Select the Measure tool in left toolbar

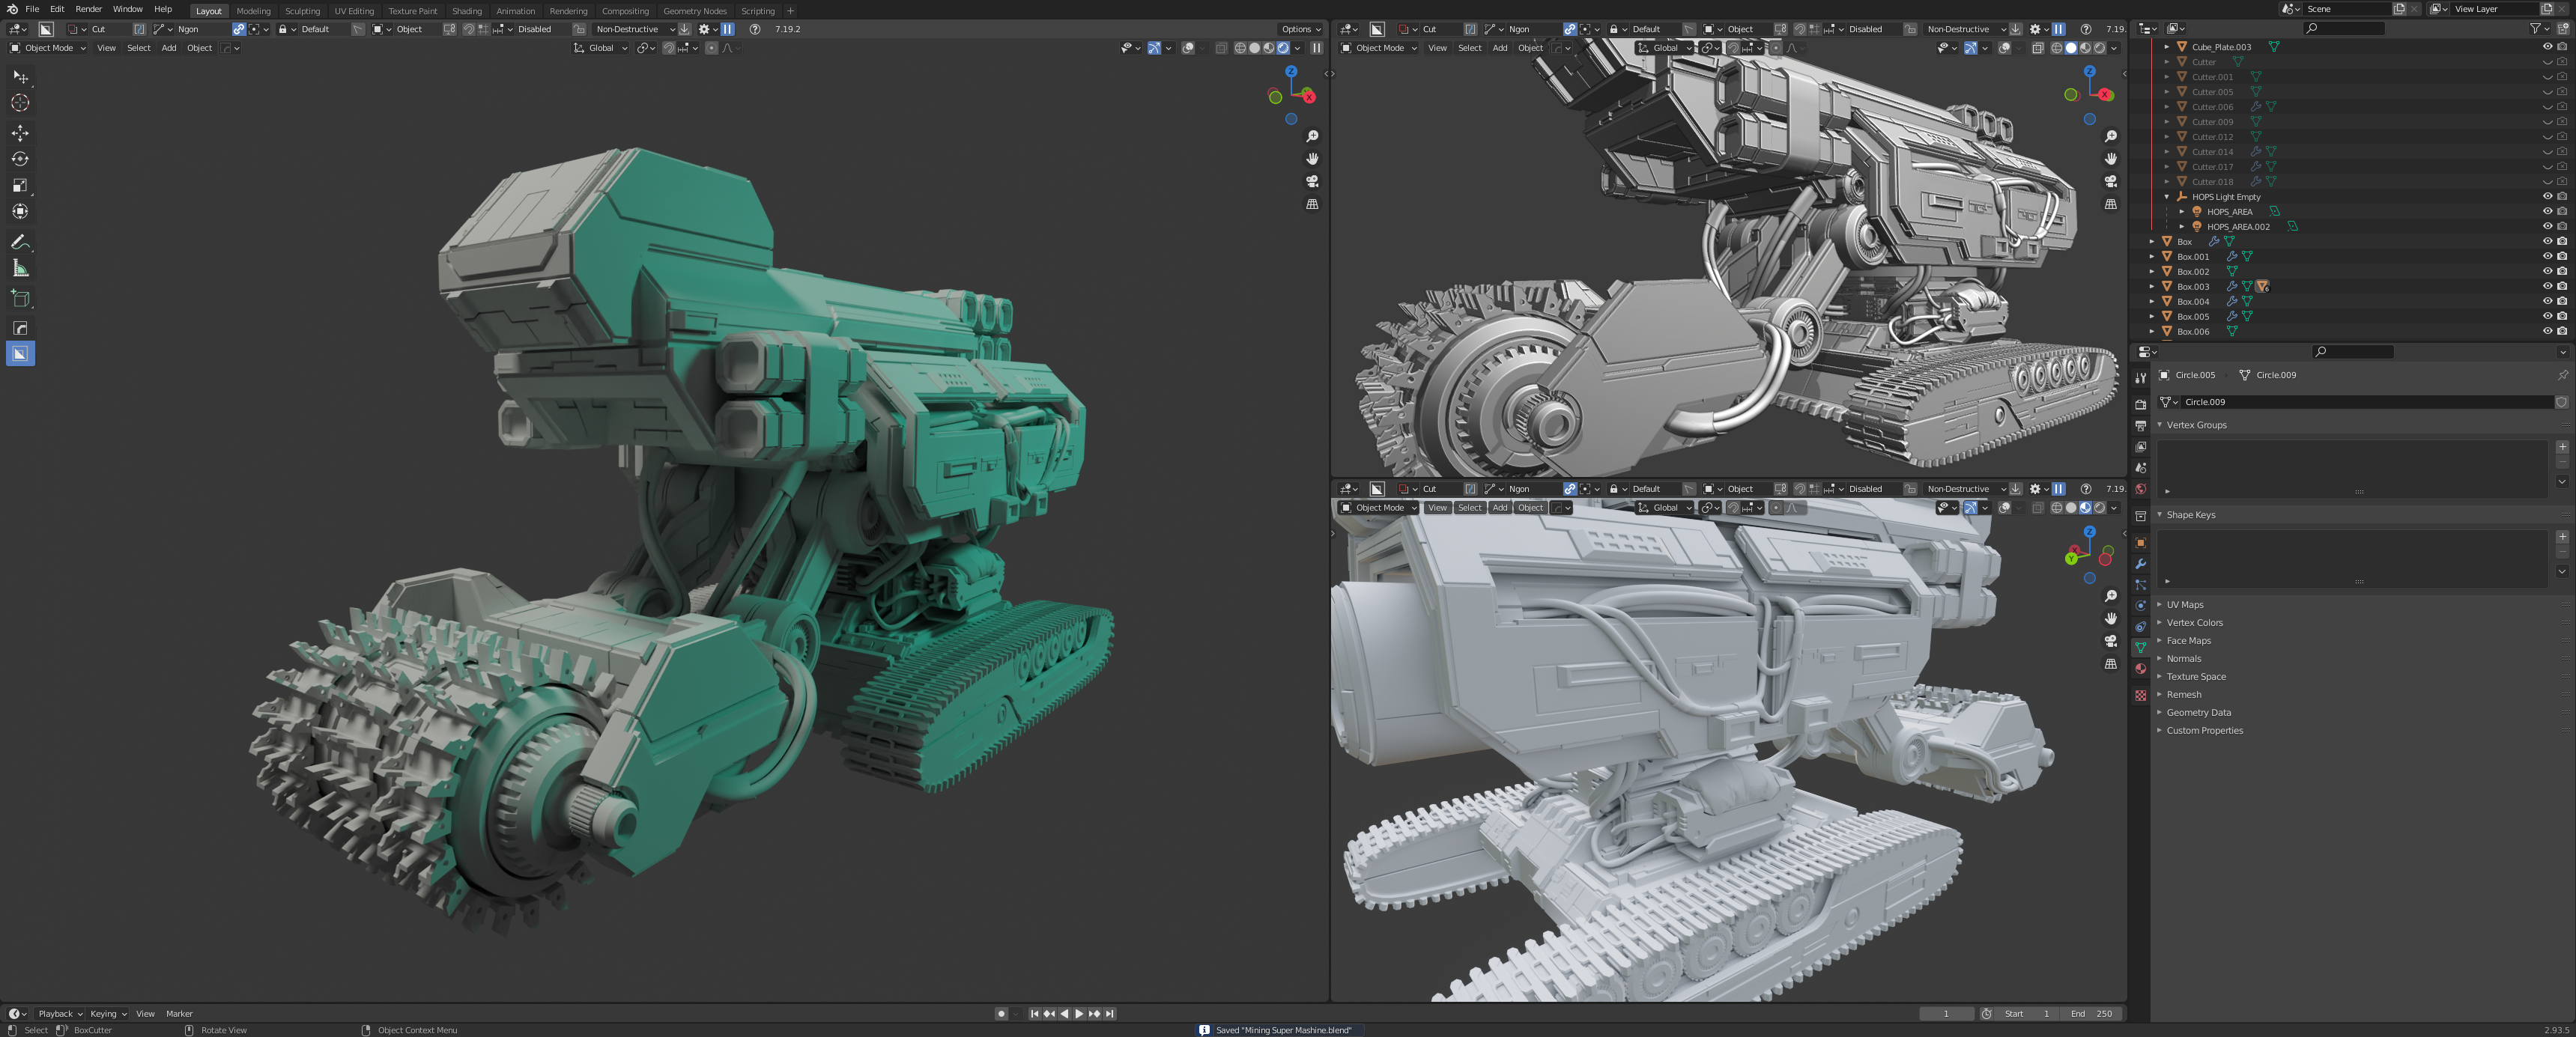tap(20, 268)
